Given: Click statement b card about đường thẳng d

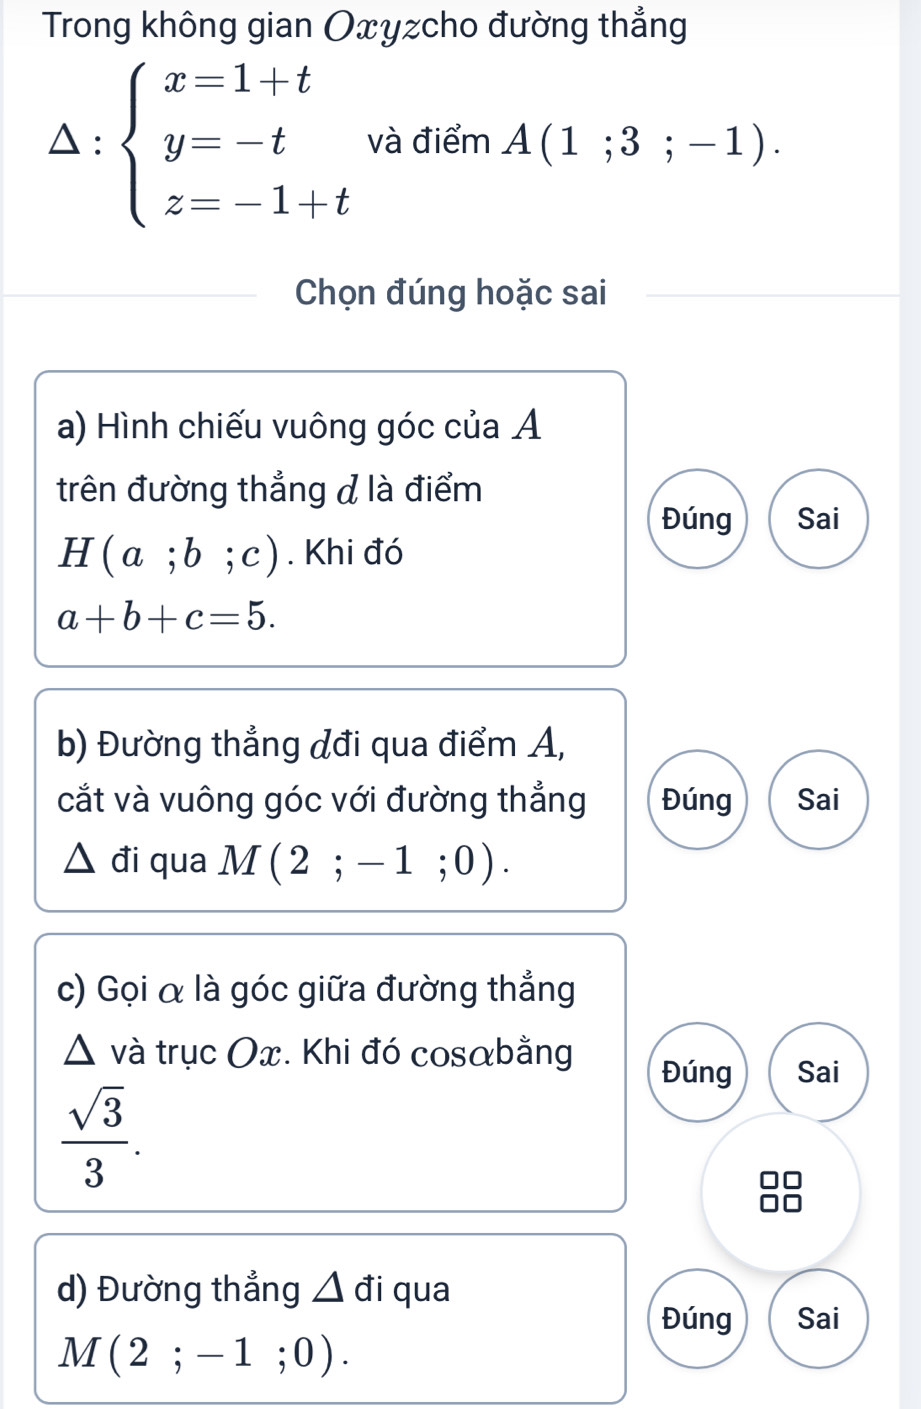Looking at the screenshot, I should pyautogui.click(x=330, y=800).
